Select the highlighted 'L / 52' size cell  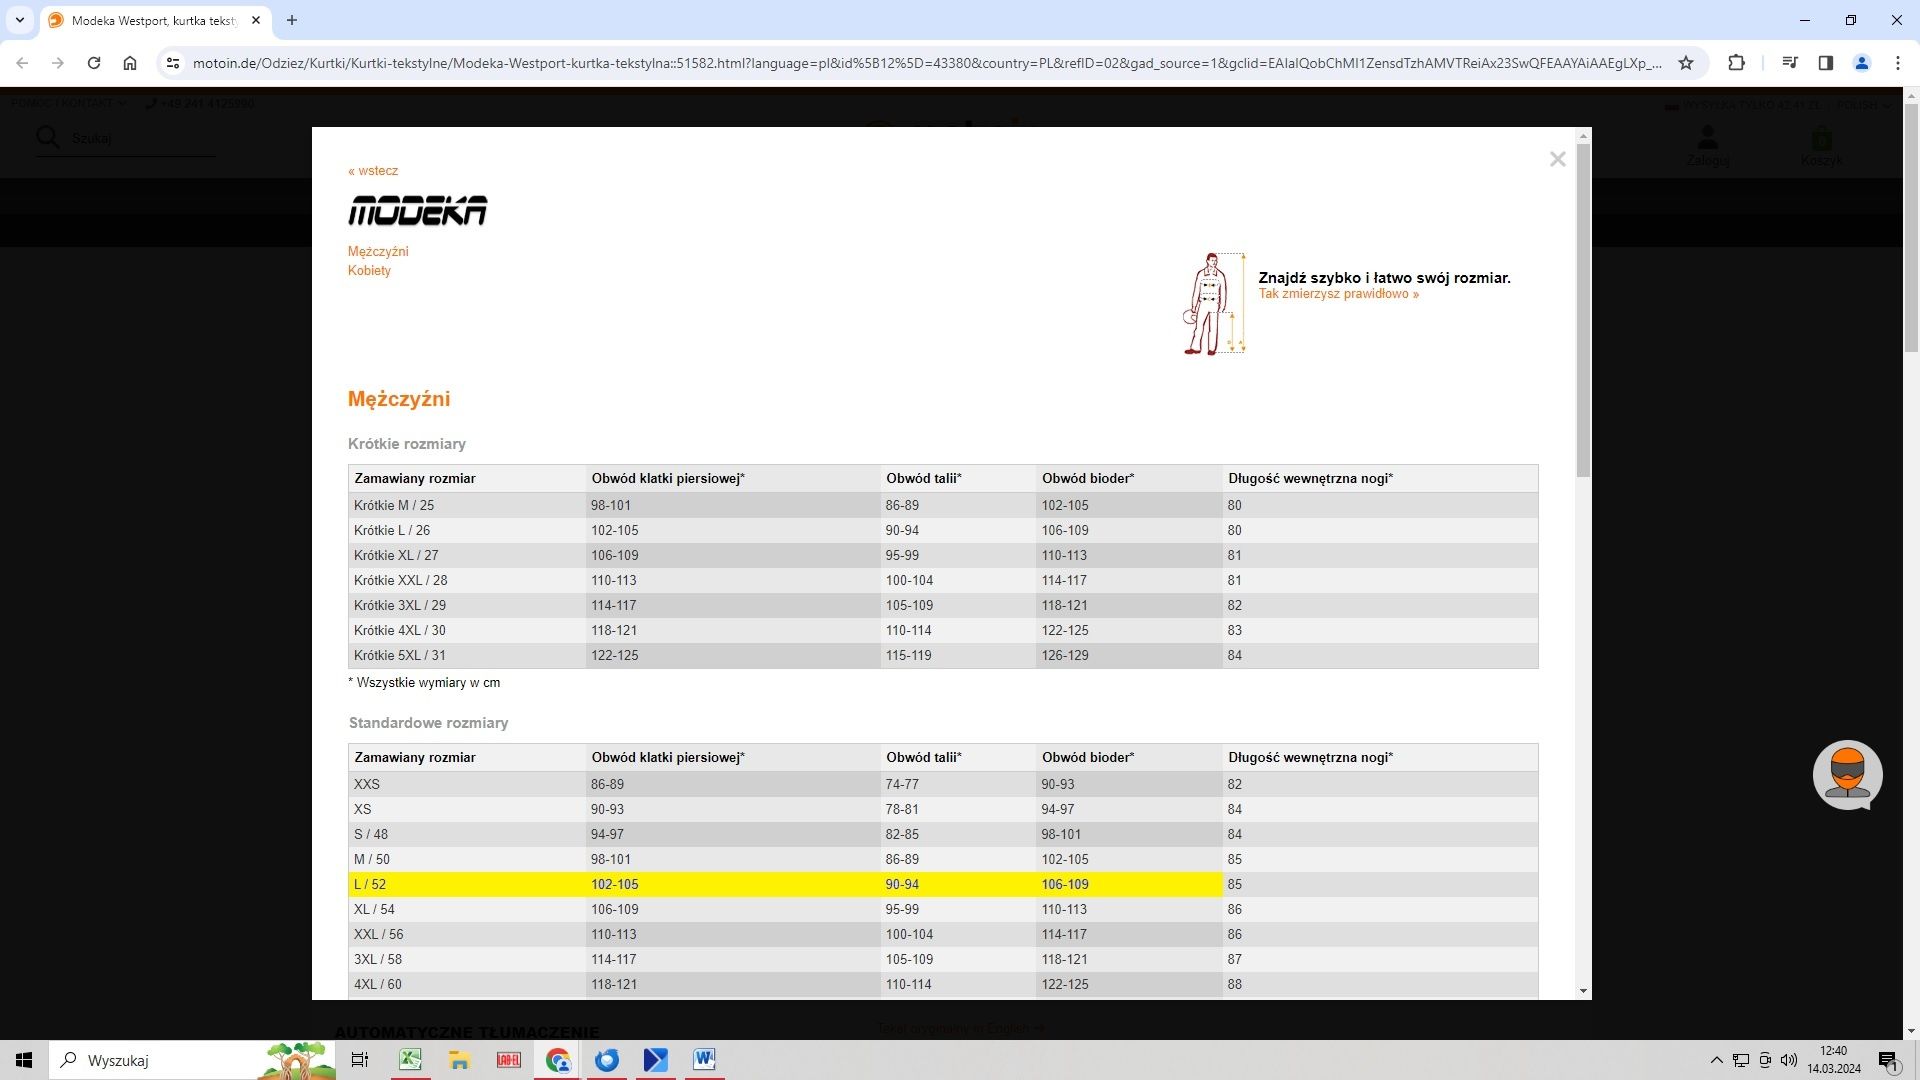467,885
